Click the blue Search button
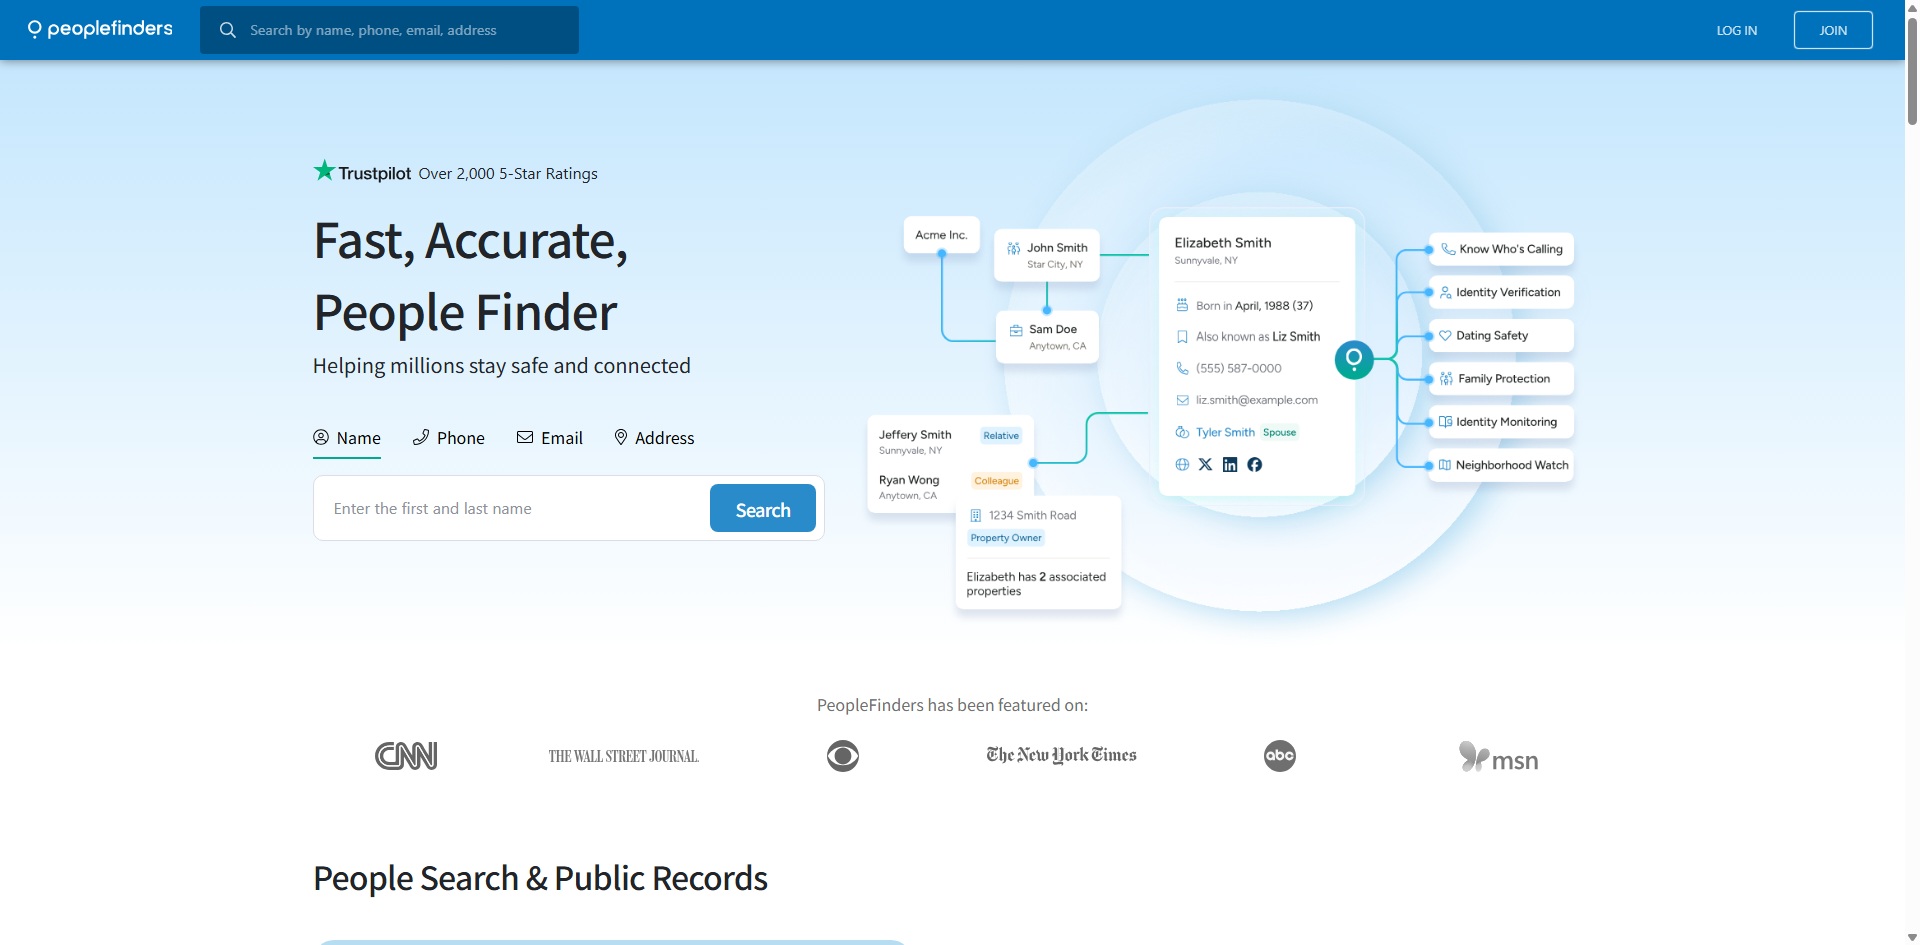The width and height of the screenshot is (1920, 945). 763,508
